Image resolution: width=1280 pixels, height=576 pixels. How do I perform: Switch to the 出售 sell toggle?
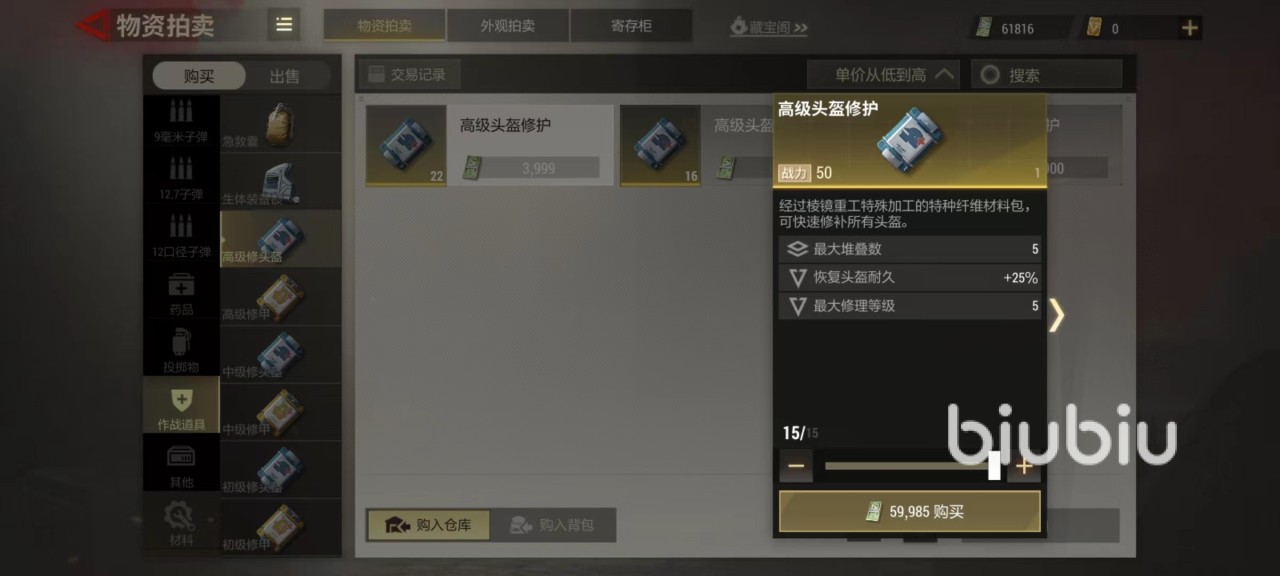click(284, 76)
